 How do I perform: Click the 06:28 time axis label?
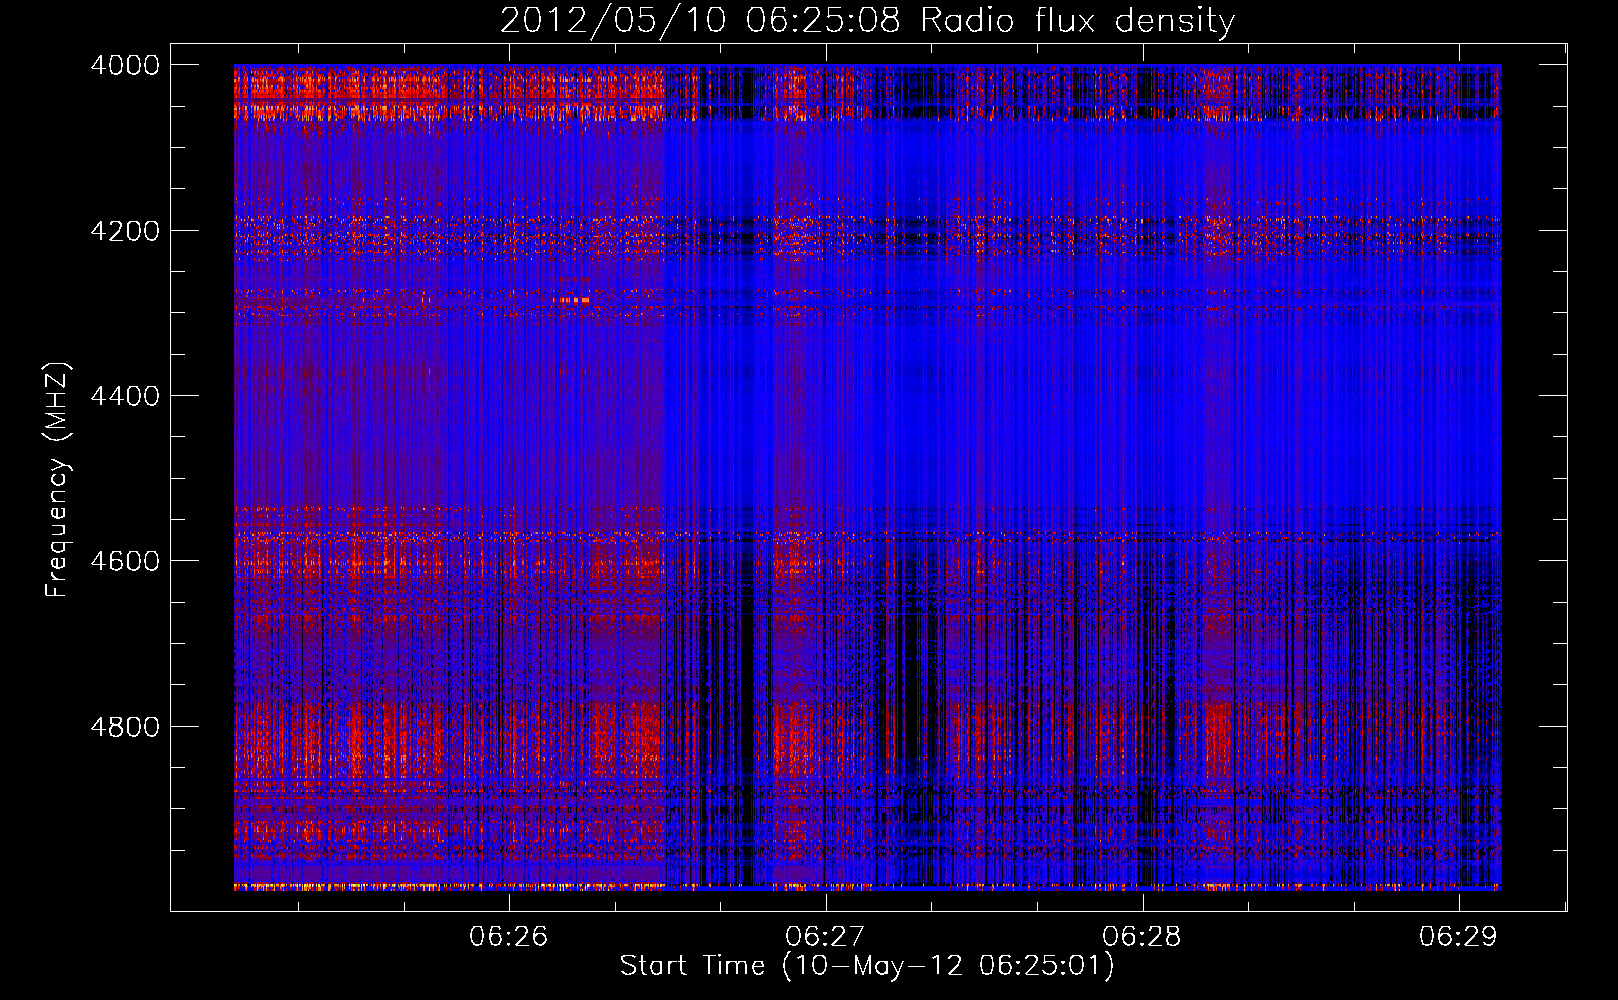(x=1142, y=936)
